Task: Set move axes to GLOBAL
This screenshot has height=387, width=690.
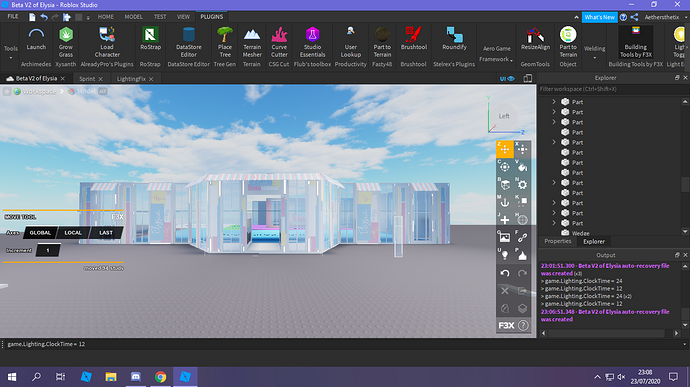Action: coord(40,232)
